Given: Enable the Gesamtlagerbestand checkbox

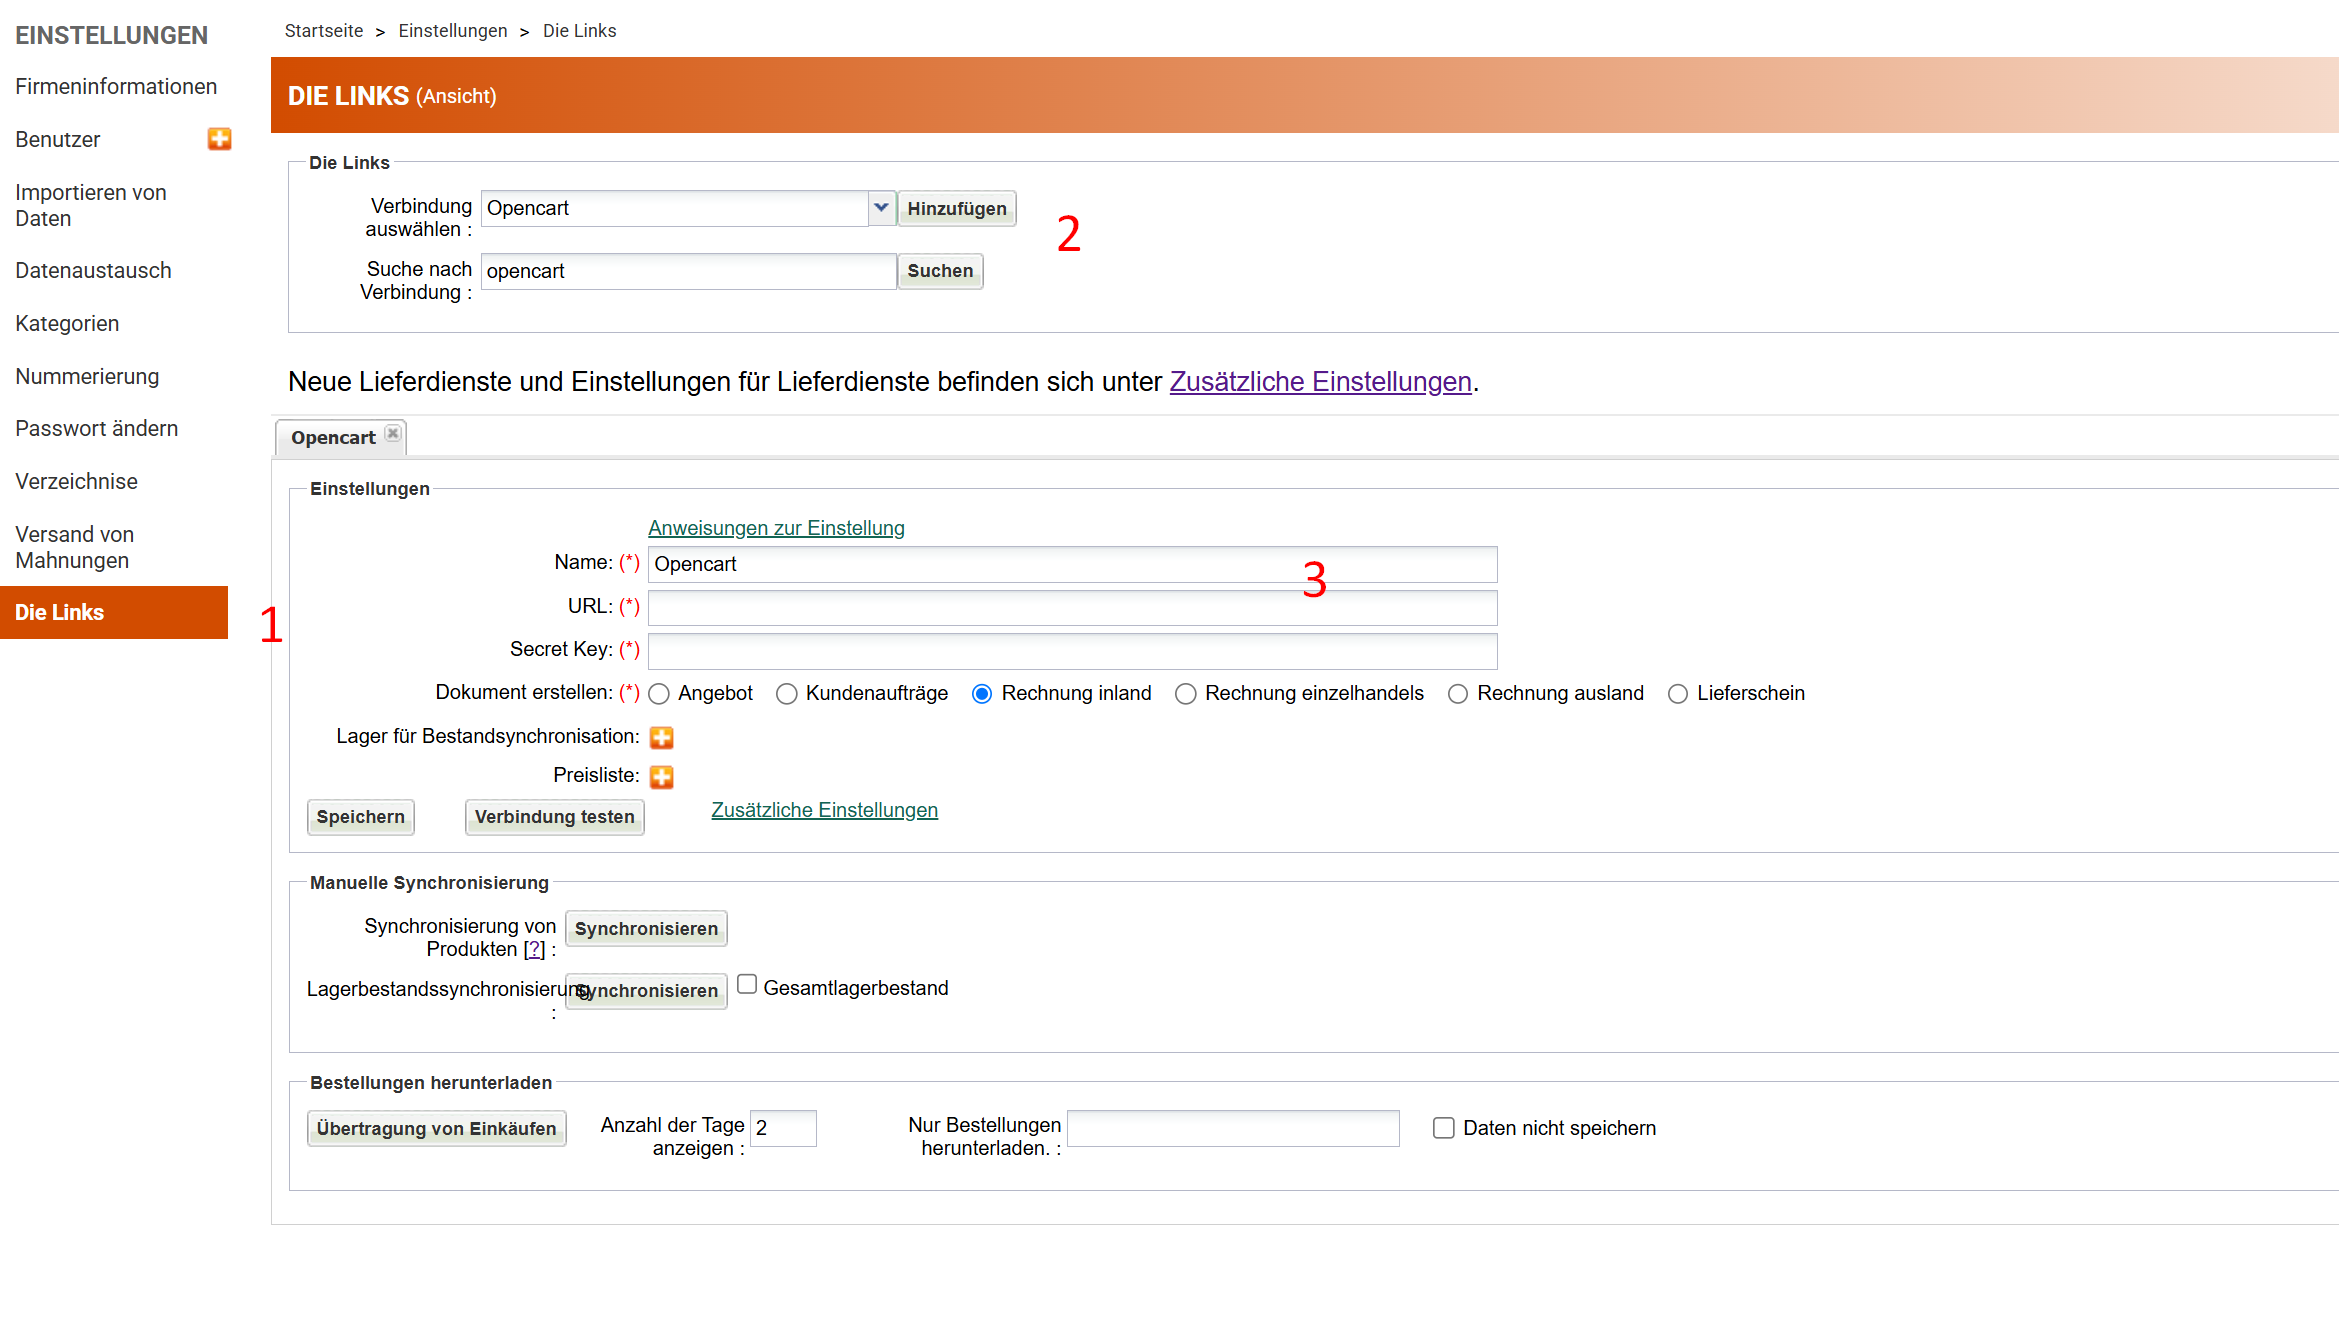Looking at the screenshot, I should (747, 985).
